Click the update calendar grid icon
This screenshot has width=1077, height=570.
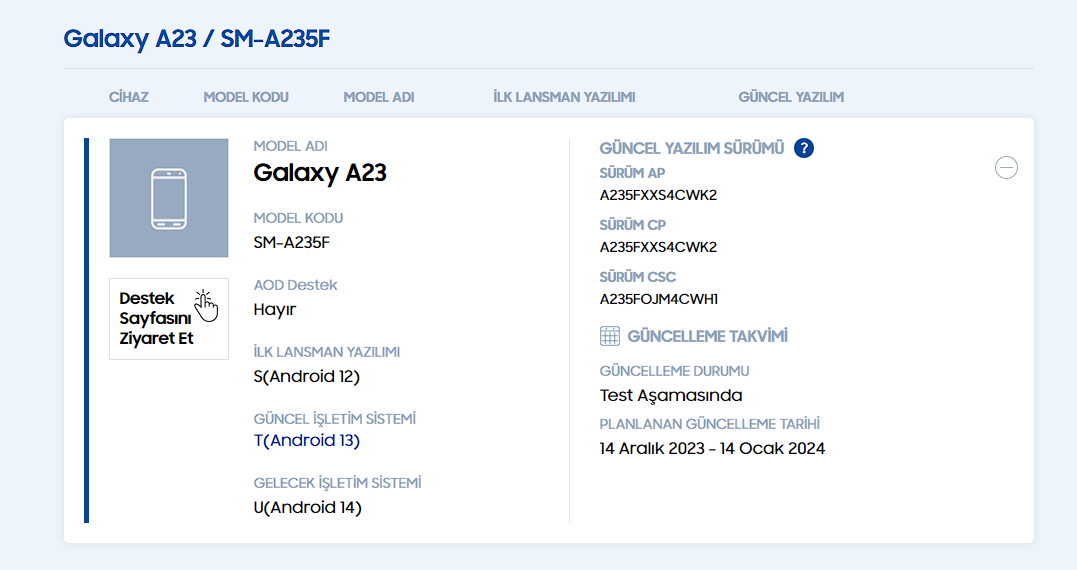tap(610, 336)
